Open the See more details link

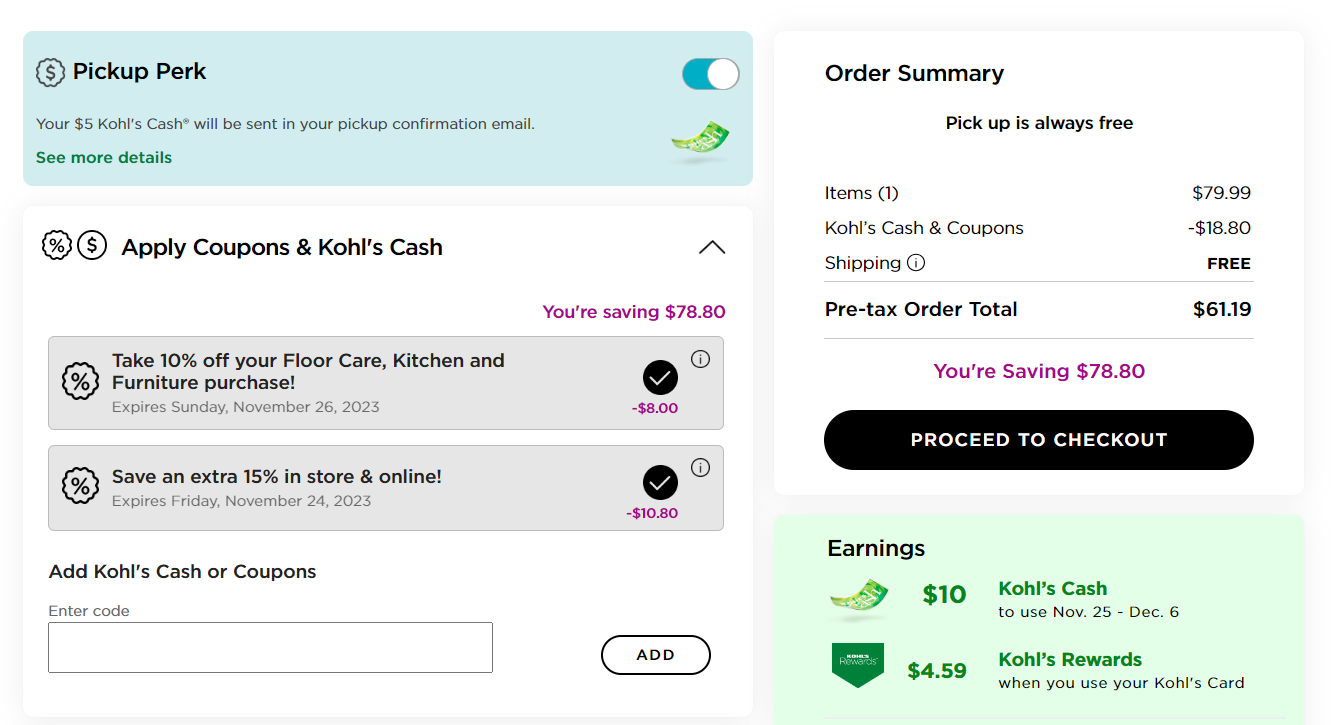click(x=104, y=158)
